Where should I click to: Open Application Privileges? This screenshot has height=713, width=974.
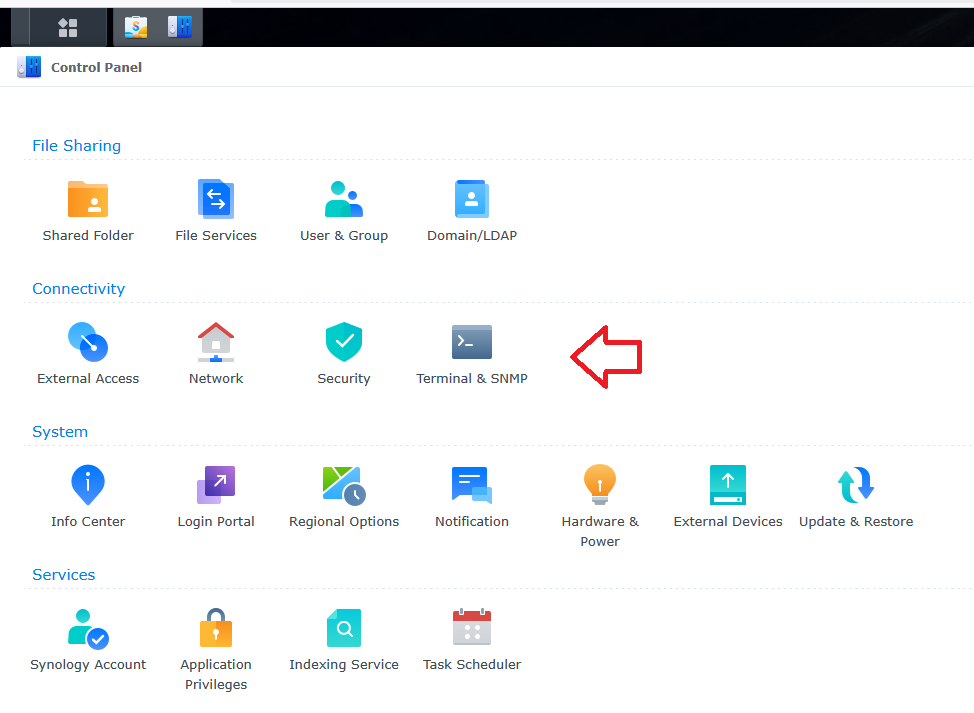pos(216,629)
